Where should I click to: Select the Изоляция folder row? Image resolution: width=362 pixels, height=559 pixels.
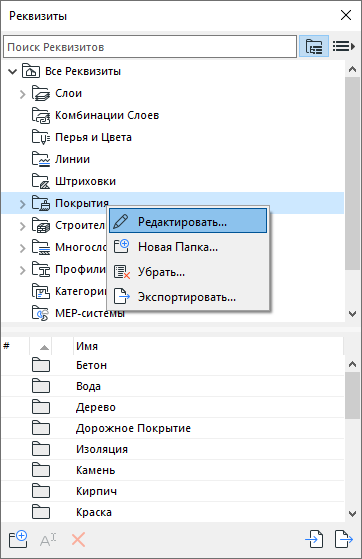pyautogui.click(x=173, y=449)
